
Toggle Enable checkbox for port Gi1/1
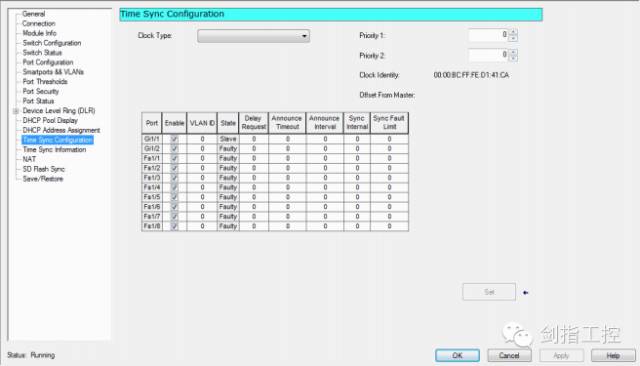[174, 139]
